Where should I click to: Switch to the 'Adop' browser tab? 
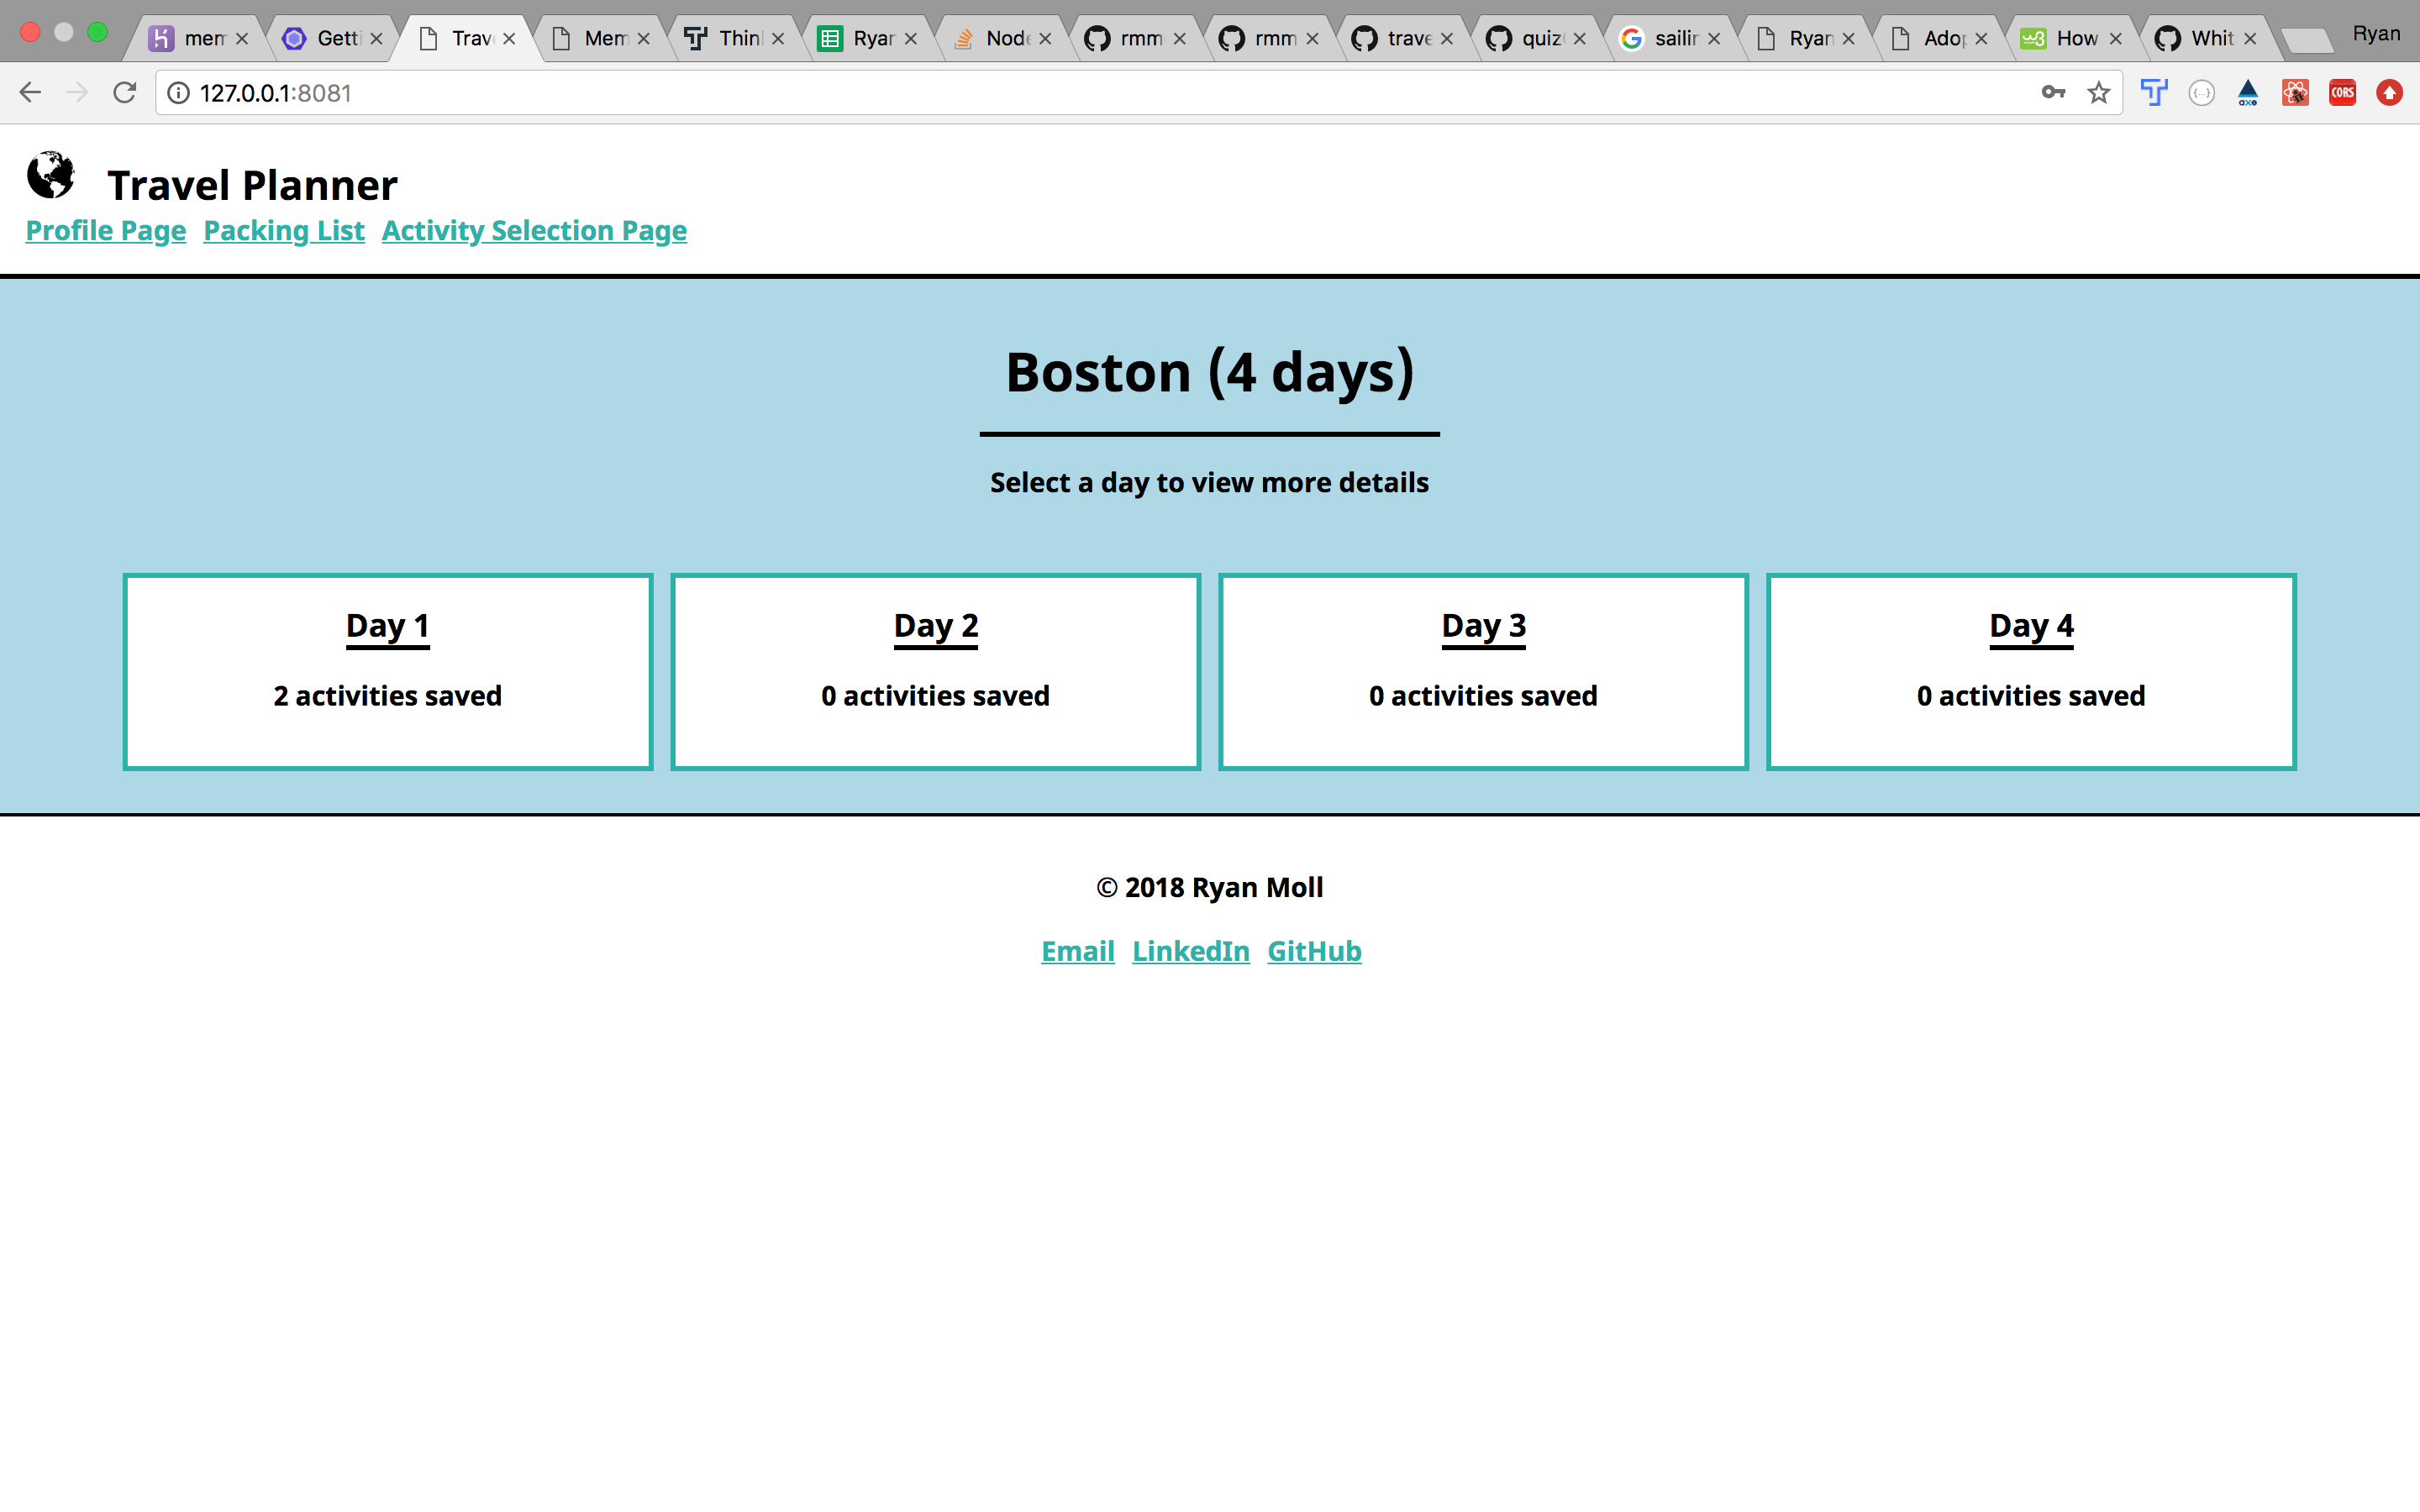pos(1939,38)
